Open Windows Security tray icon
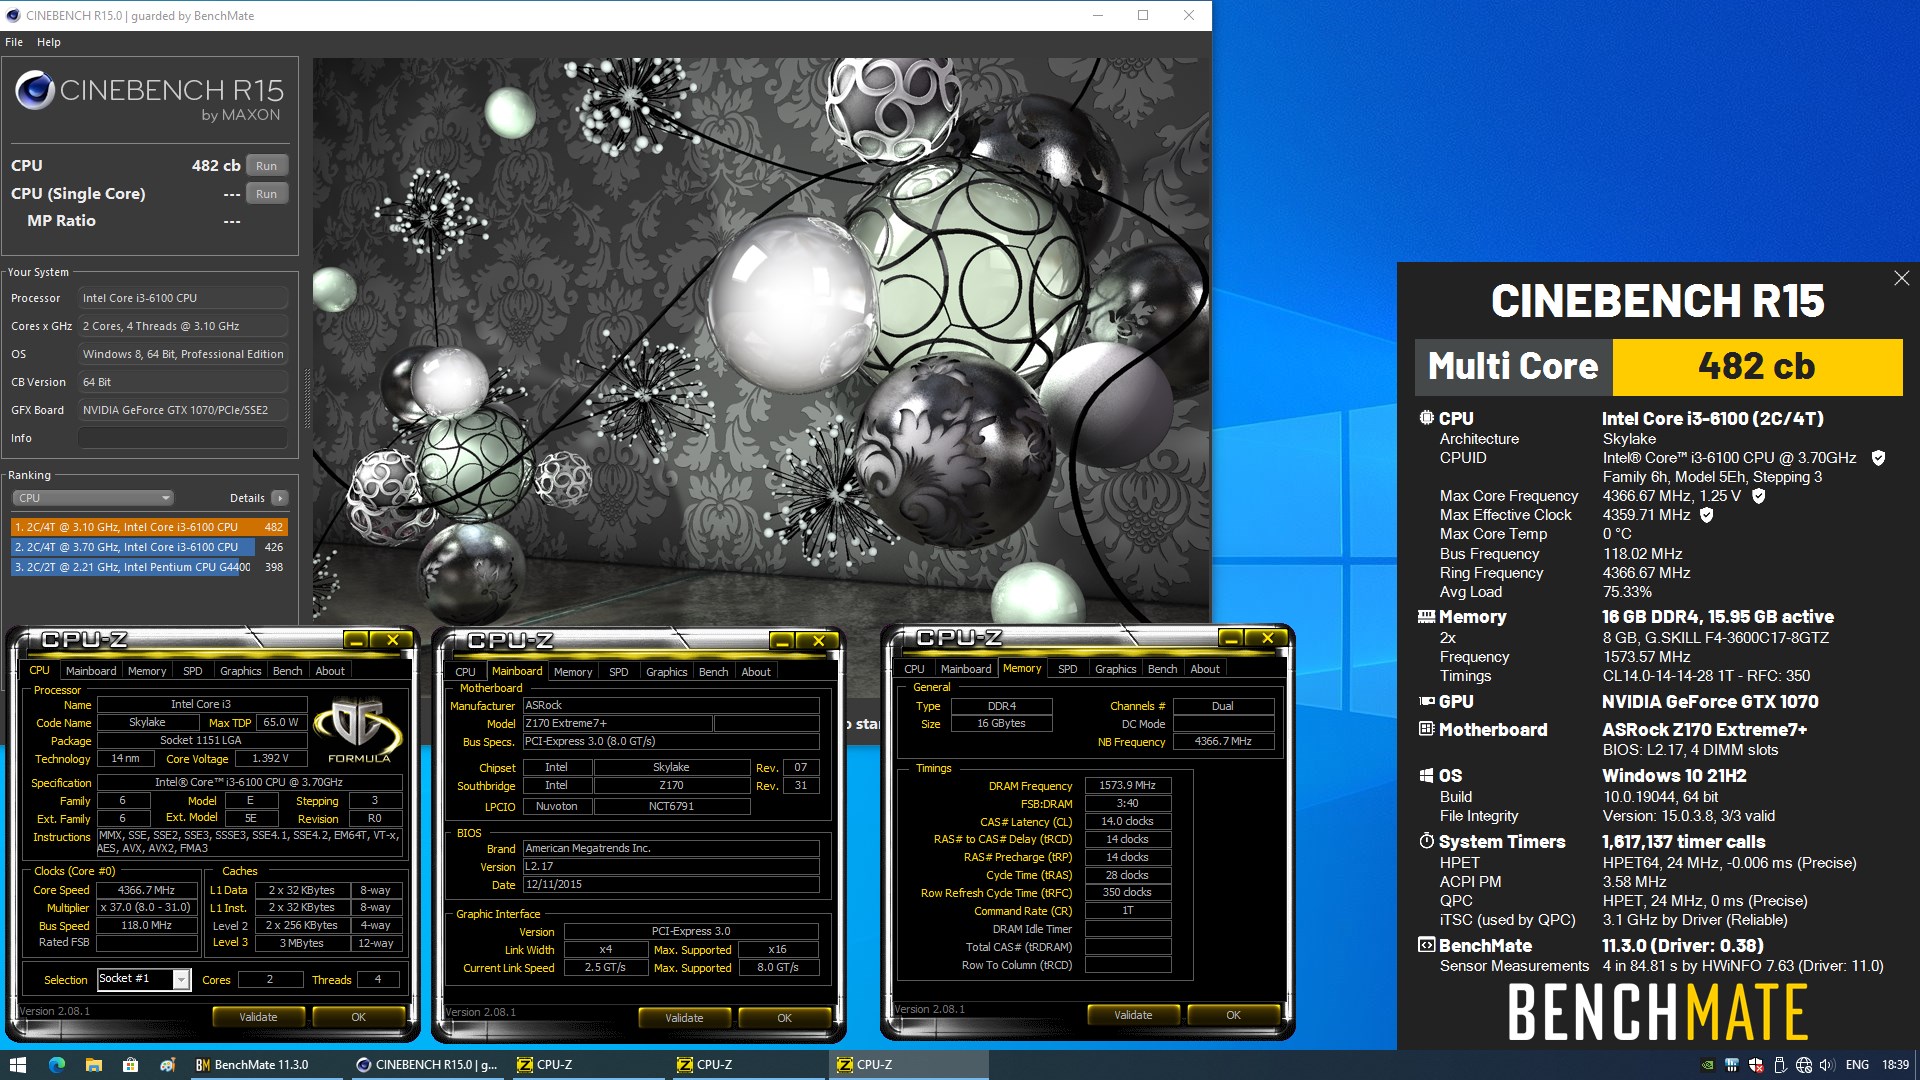Viewport: 1920px width, 1080px height. click(1756, 1065)
